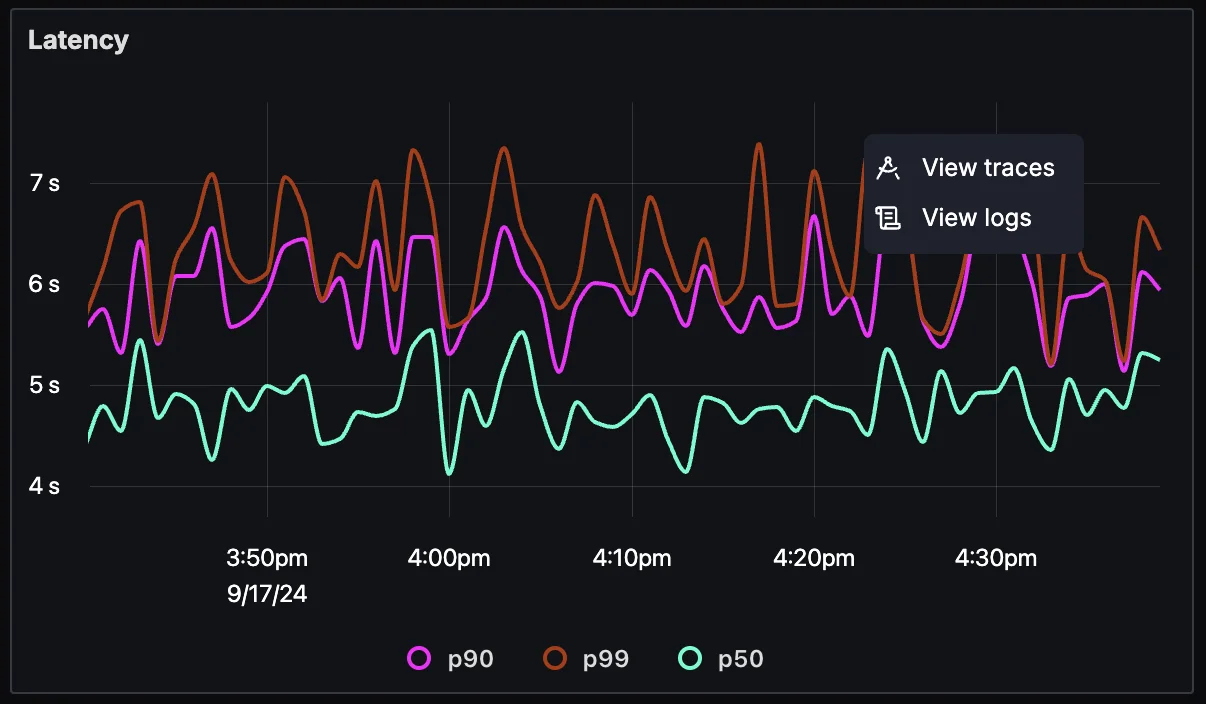The image size is (1206, 704).
Task: Click the 4:00pm time label
Action: tap(449, 558)
